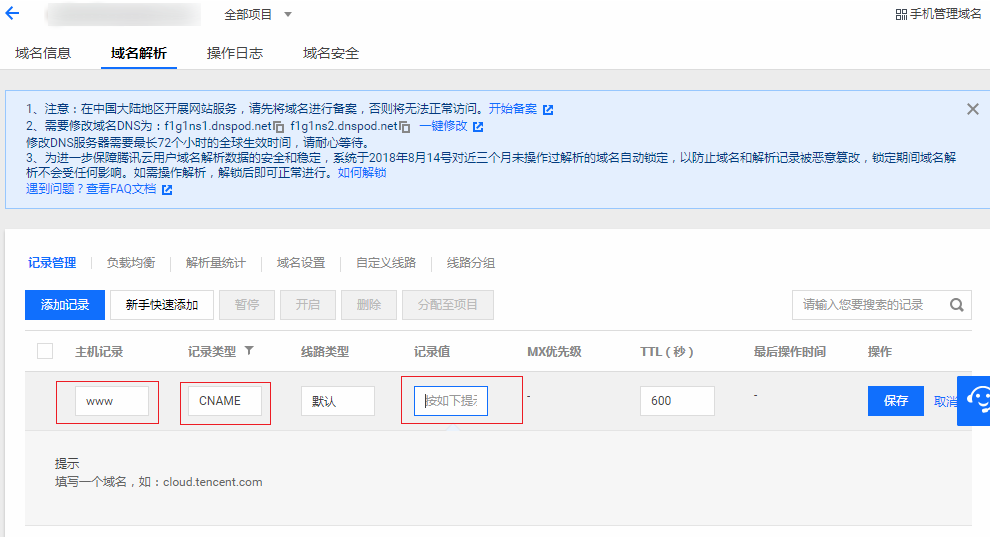The image size is (990, 537).
Task: Click the 保存 button
Action: (x=896, y=401)
